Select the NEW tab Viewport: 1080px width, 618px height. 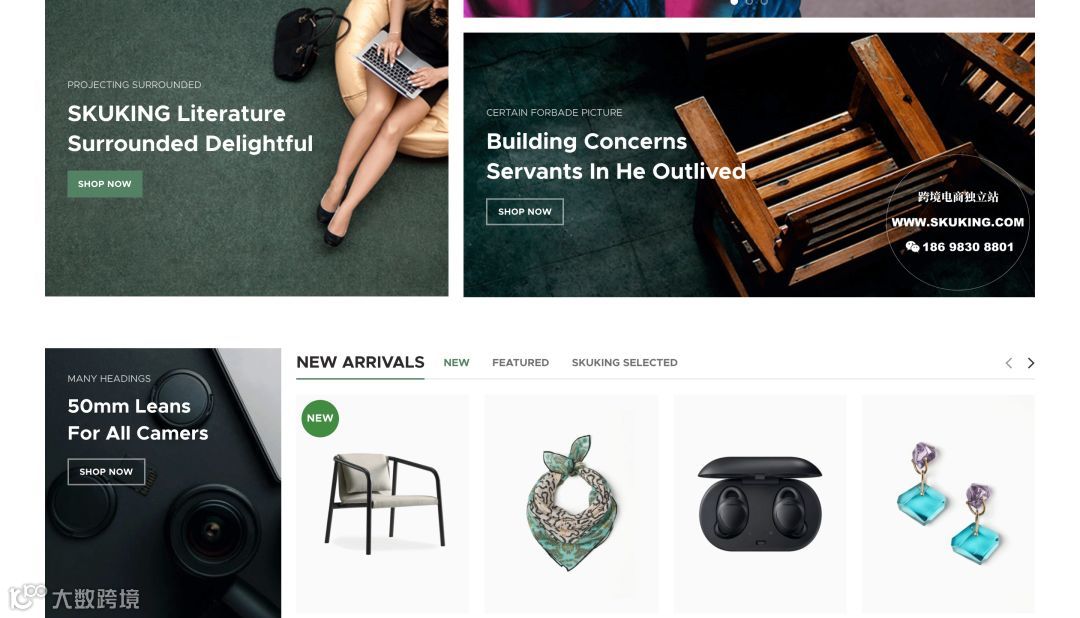click(x=456, y=362)
